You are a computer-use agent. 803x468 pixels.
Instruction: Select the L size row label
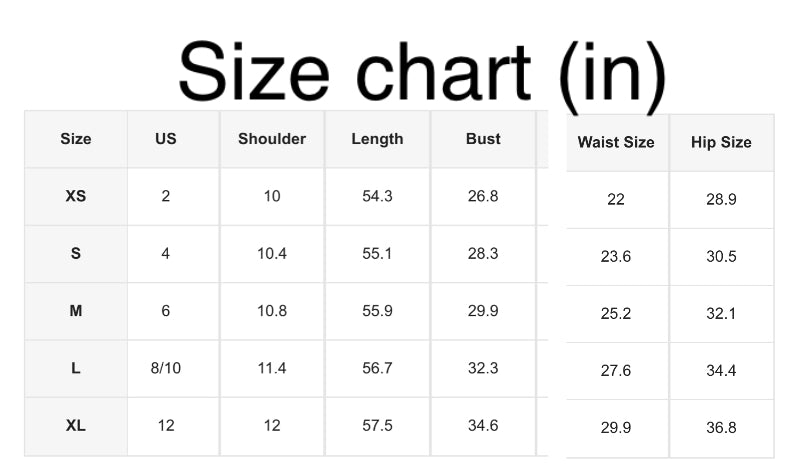click(76, 368)
